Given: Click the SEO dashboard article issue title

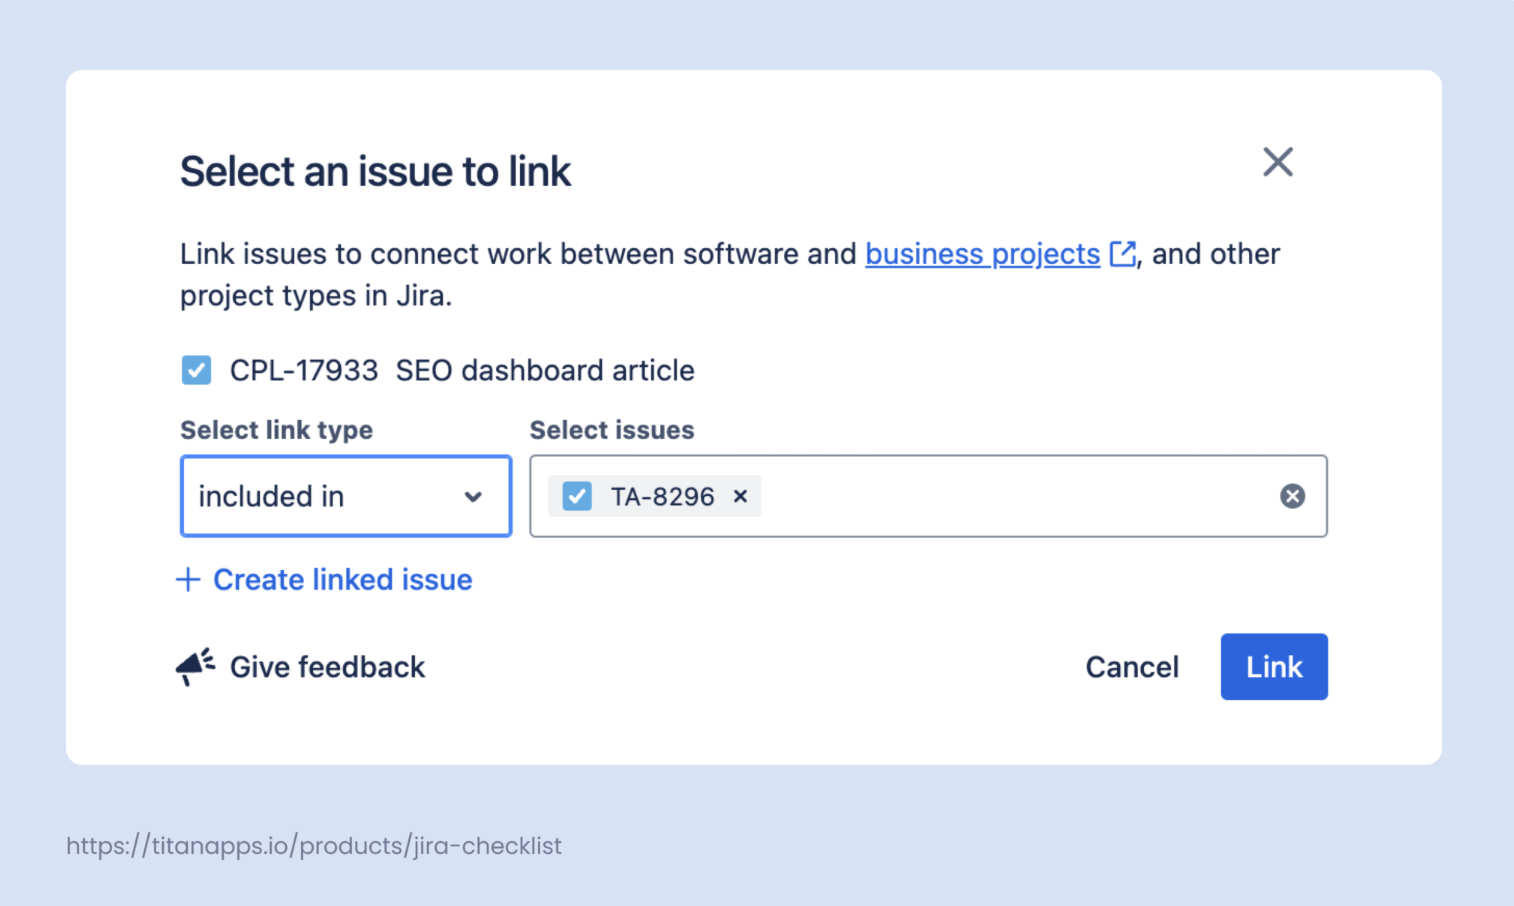Looking at the screenshot, I should click(x=545, y=370).
